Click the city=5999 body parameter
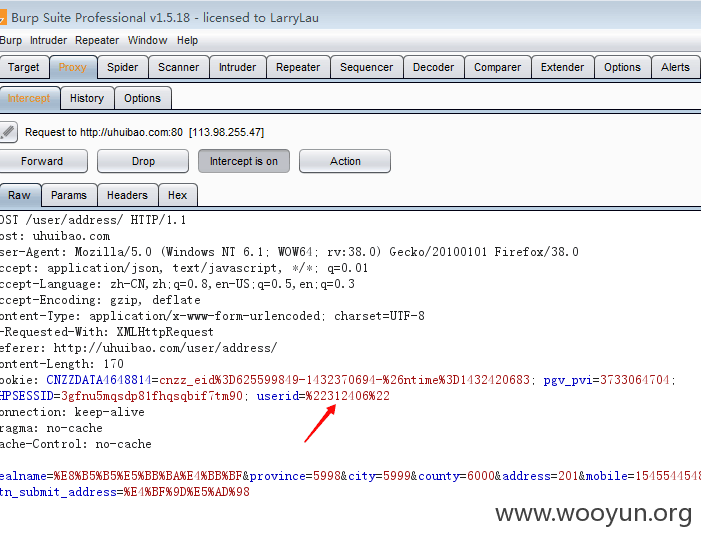 coord(379,476)
